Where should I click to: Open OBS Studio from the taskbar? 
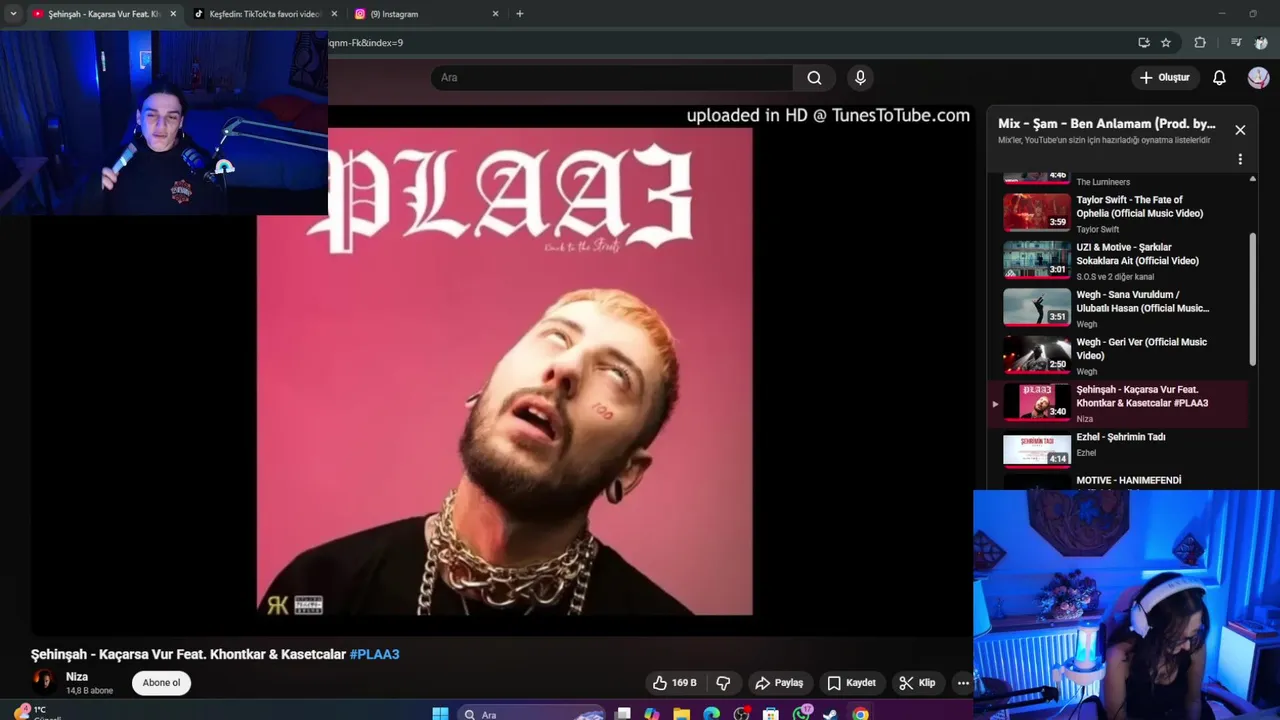tap(741, 713)
